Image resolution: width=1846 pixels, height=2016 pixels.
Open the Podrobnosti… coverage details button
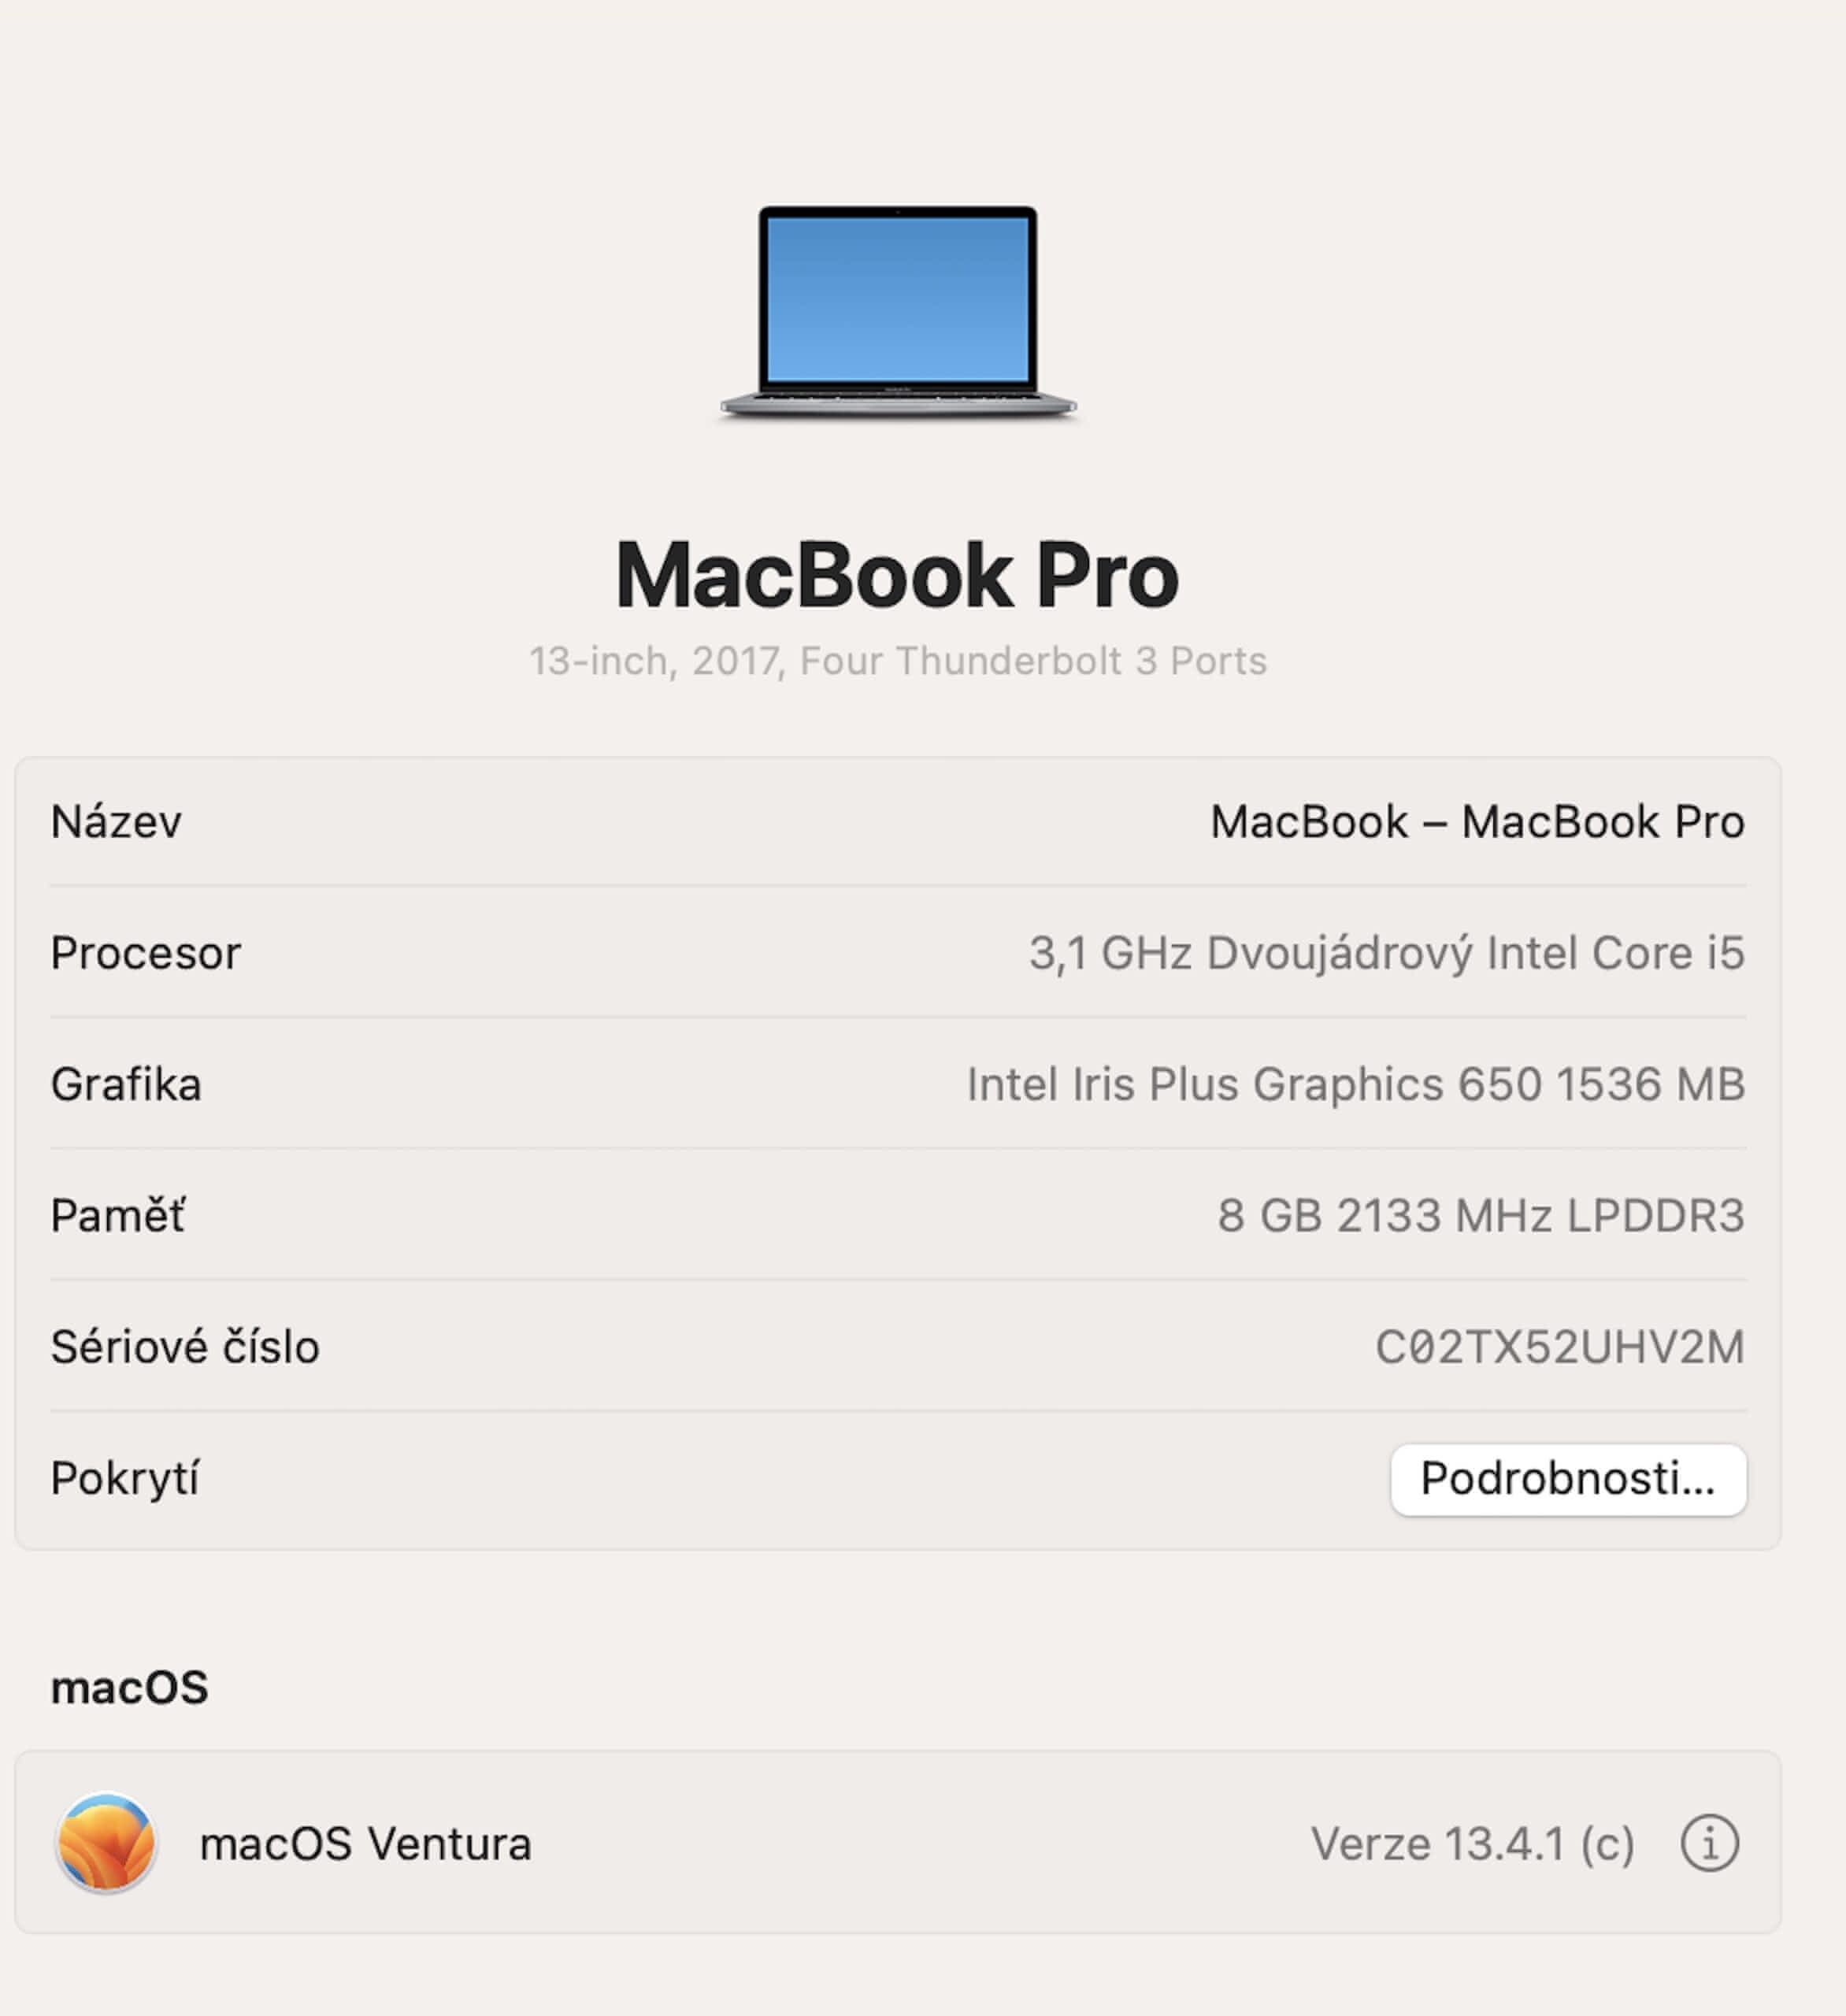point(1568,1479)
